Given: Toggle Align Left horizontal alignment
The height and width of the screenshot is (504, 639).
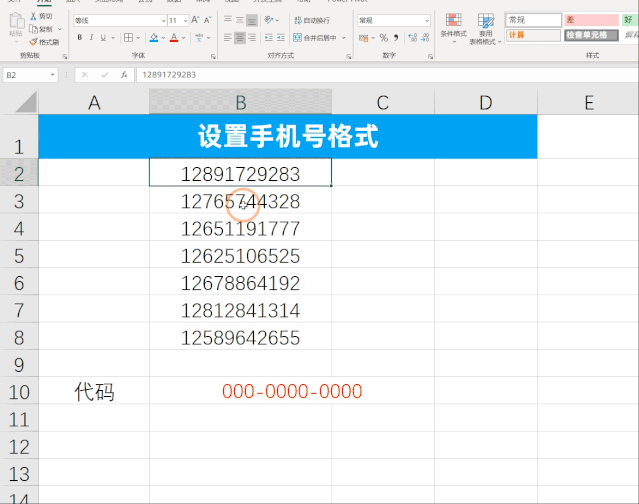Looking at the screenshot, I should click(x=228, y=38).
